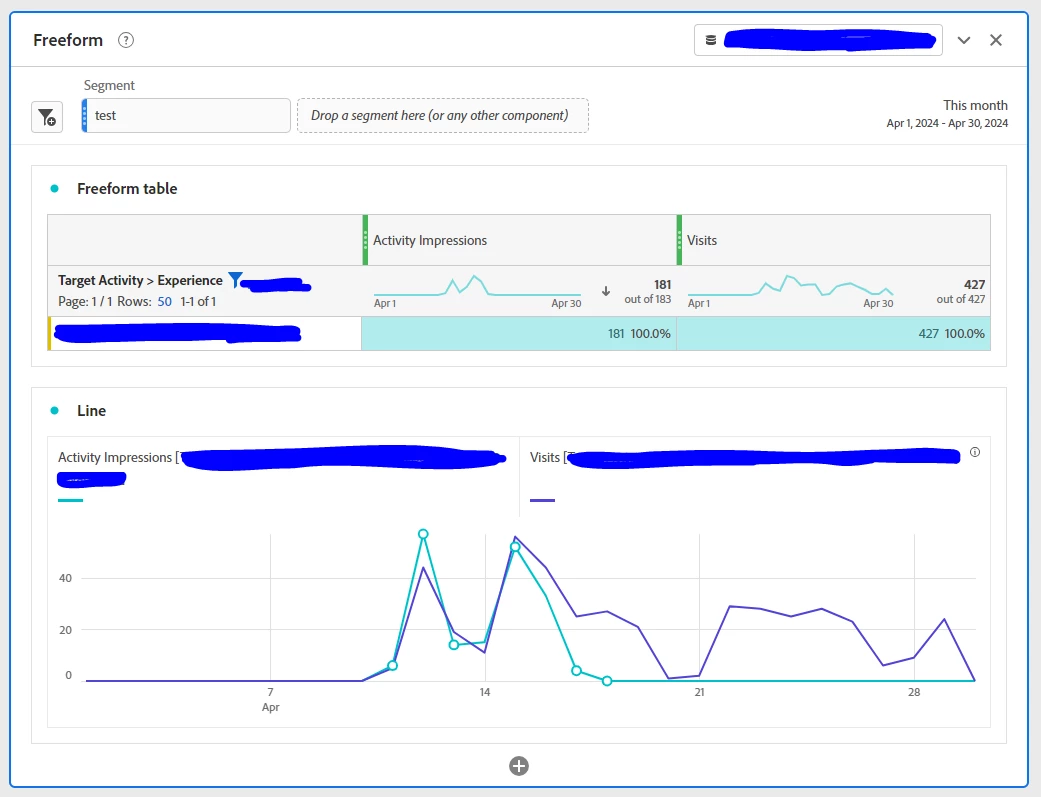Screen dimensions: 1041x797
Task: Click Target Activity > Experience dimension label
Action: (x=140, y=280)
